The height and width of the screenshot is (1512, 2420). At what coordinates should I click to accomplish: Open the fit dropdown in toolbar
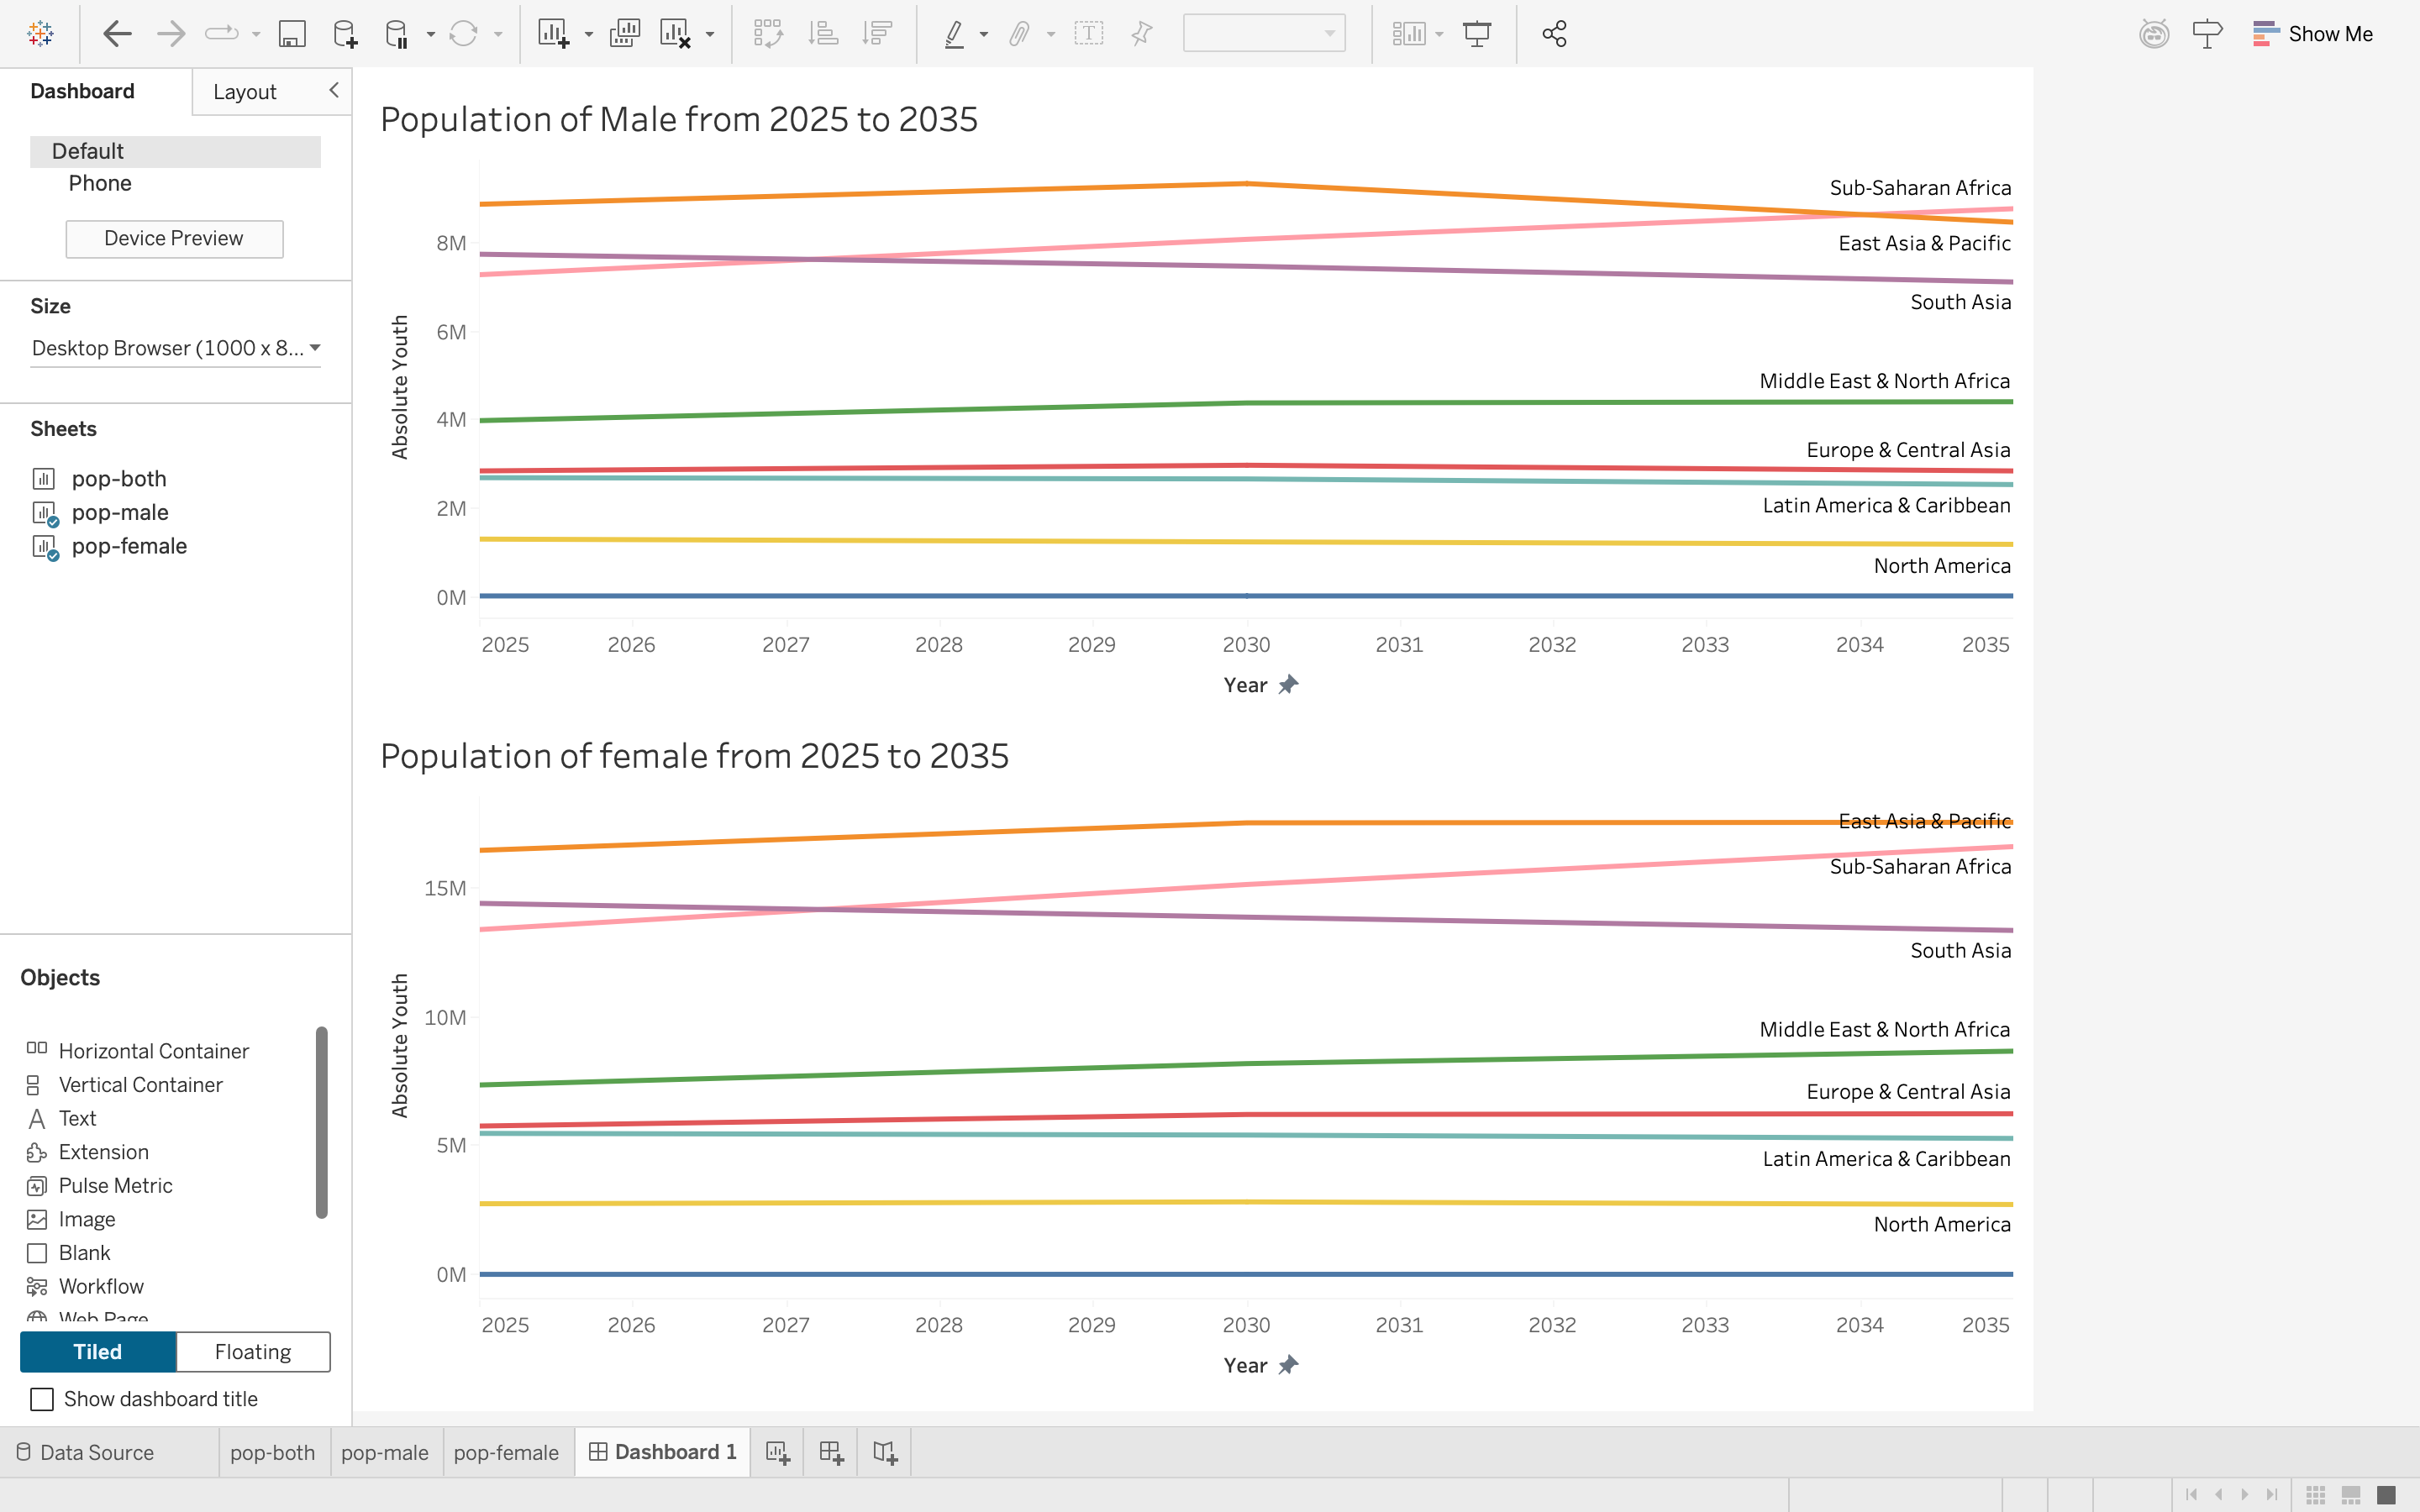[x=1263, y=34]
